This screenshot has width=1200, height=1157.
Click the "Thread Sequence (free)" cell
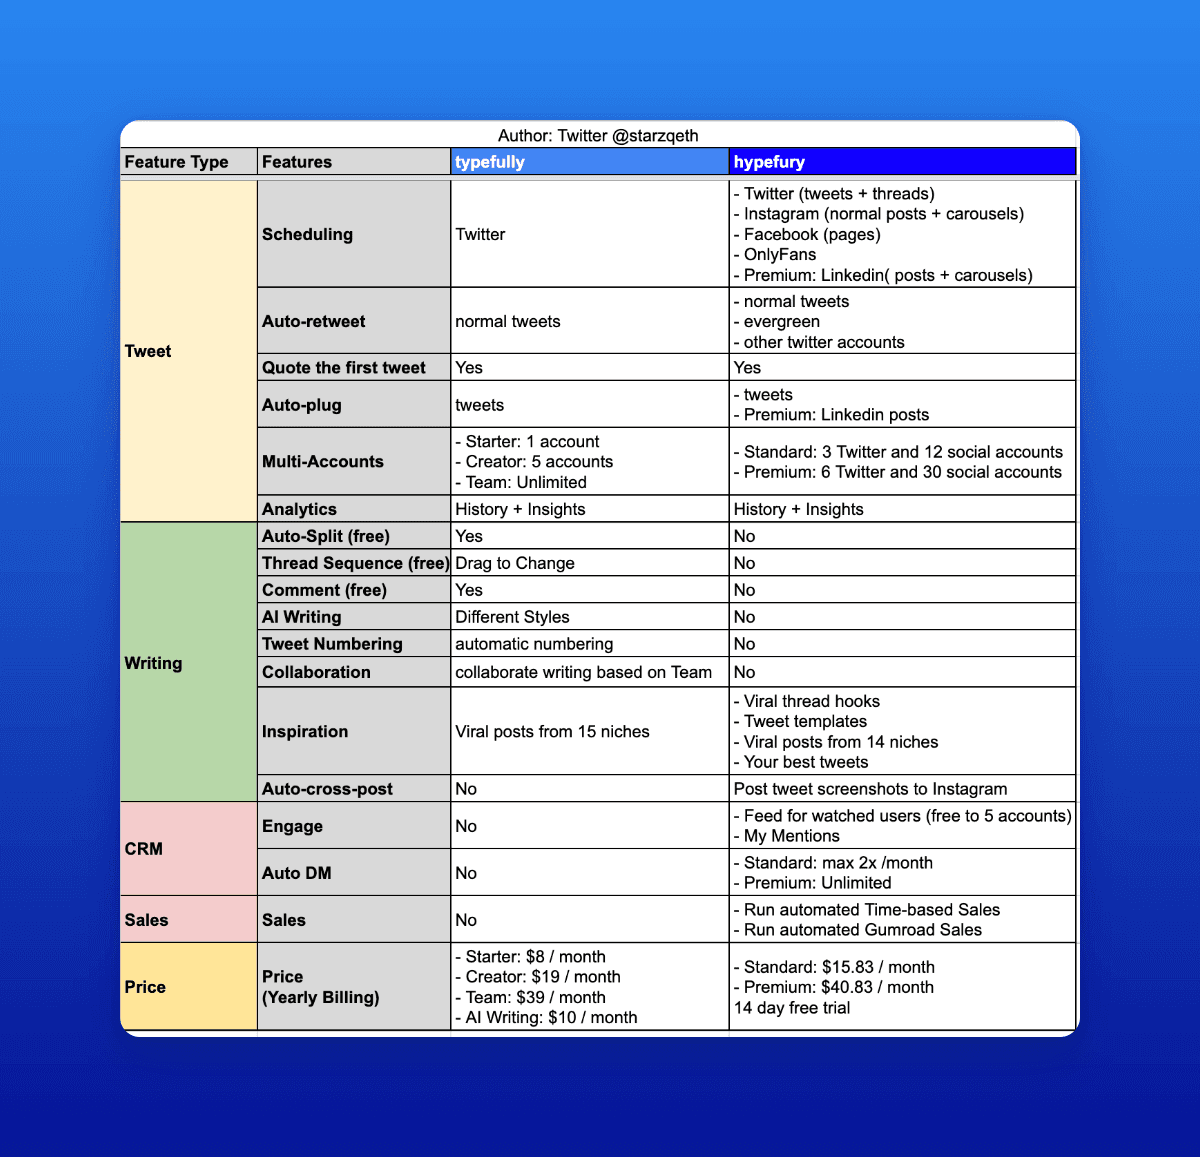coord(354,563)
